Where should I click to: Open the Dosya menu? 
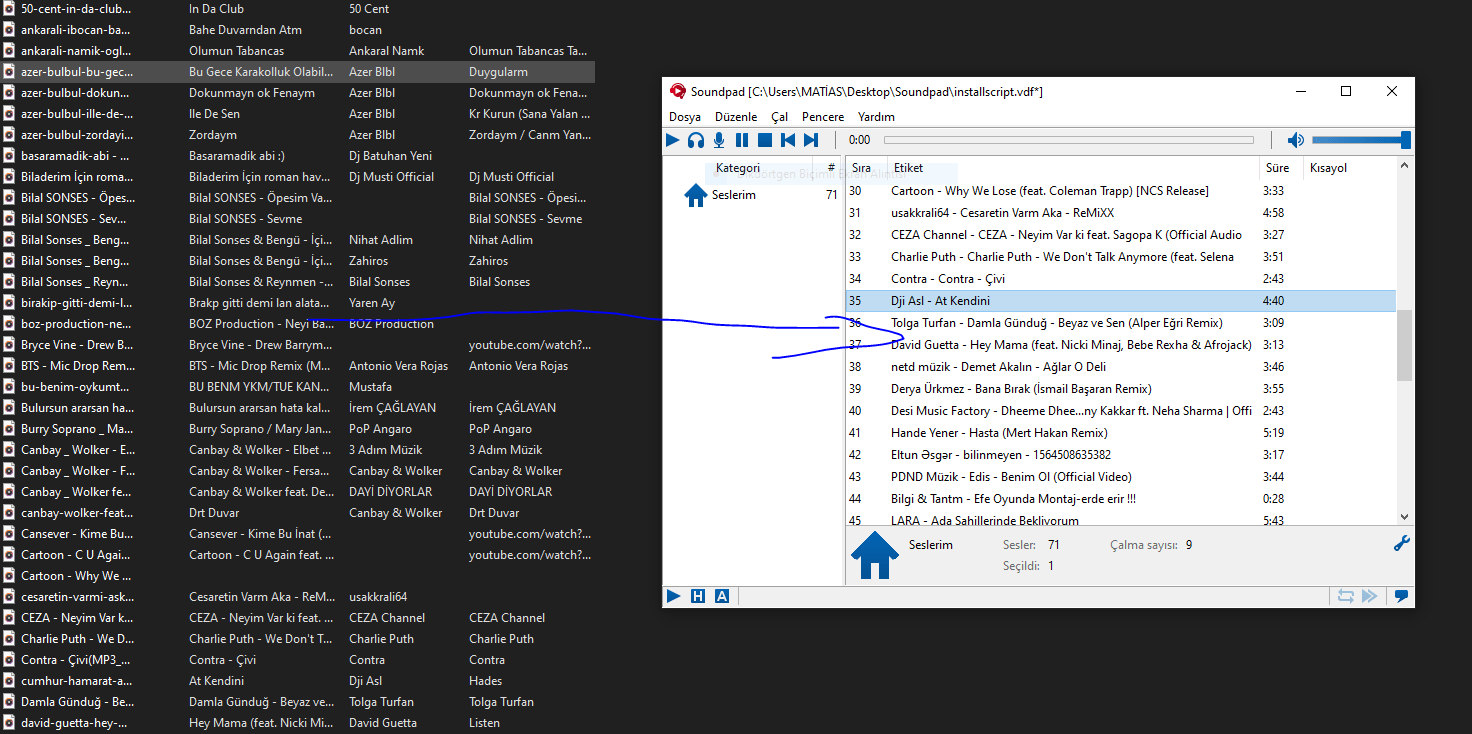click(685, 117)
